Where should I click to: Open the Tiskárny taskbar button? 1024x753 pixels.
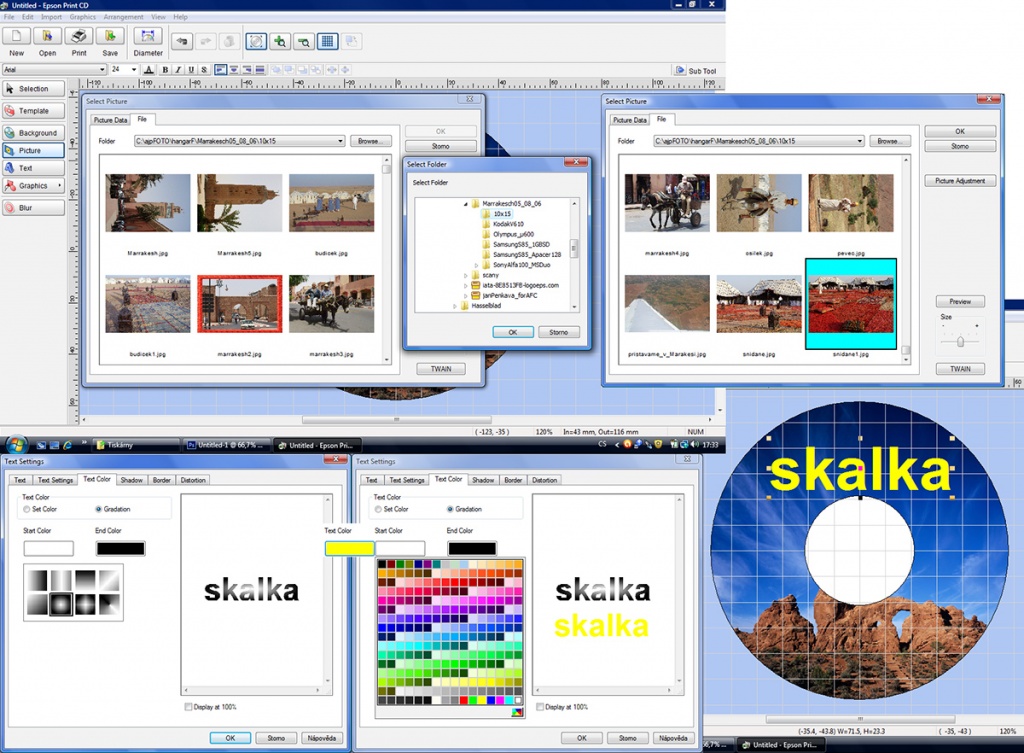tap(136, 445)
